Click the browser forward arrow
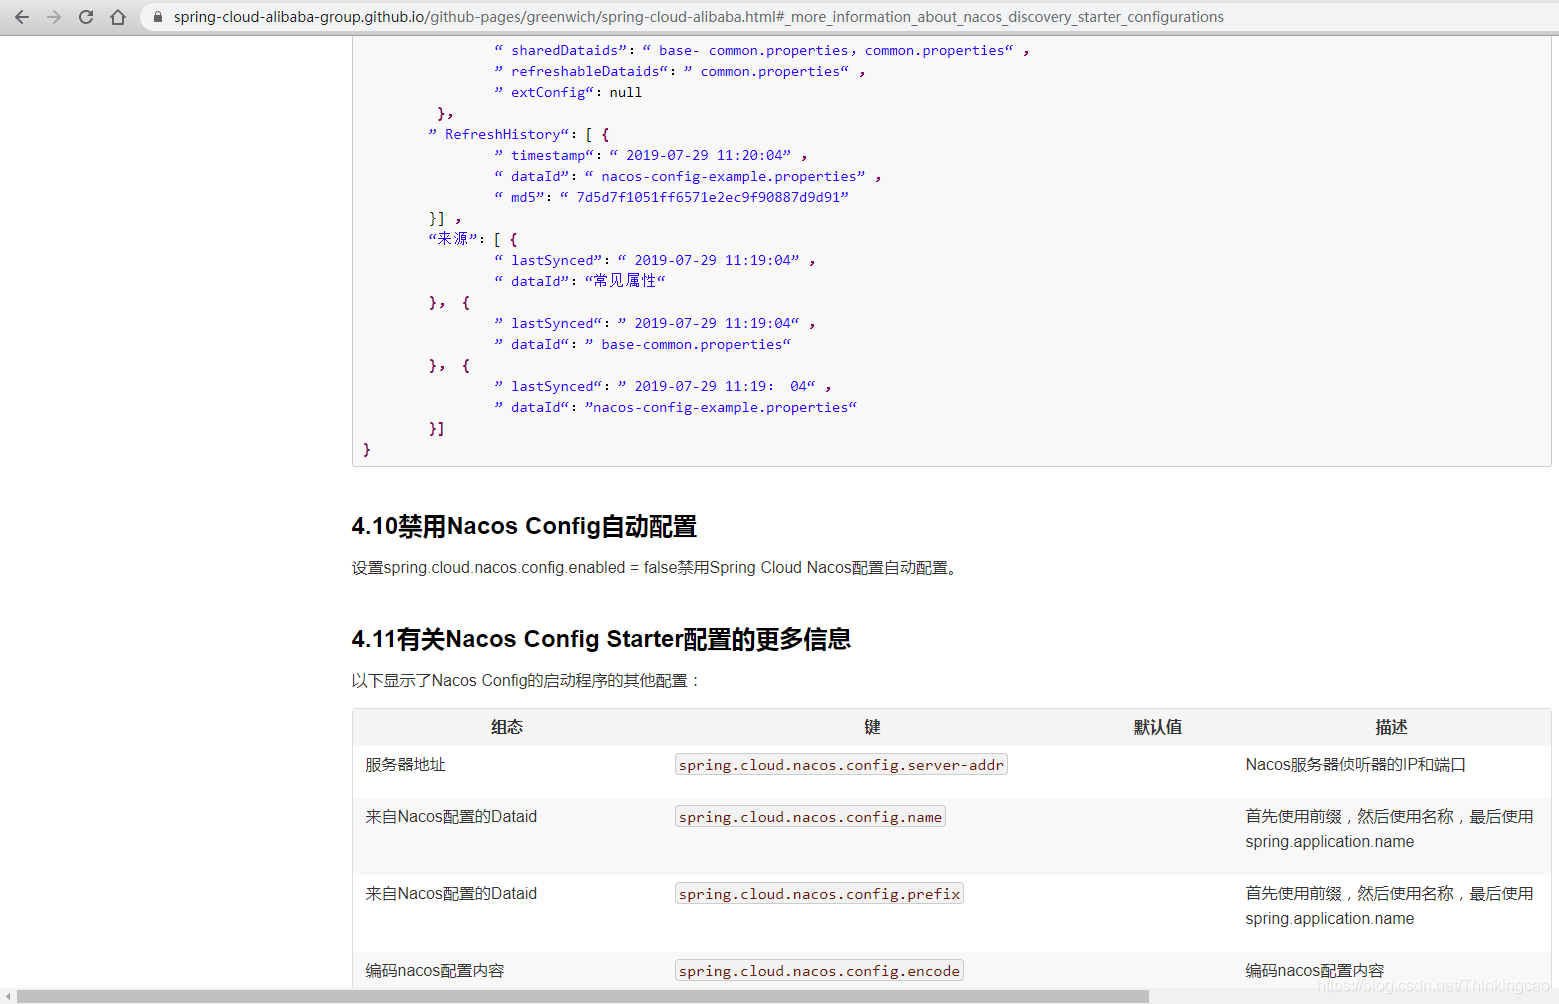This screenshot has width=1559, height=1004. (x=53, y=16)
